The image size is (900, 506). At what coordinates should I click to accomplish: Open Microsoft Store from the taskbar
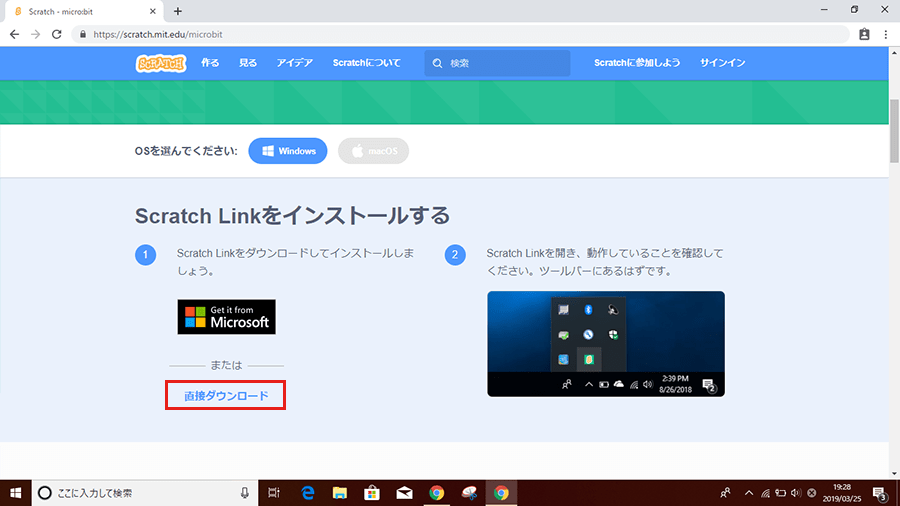pos(372,493)
